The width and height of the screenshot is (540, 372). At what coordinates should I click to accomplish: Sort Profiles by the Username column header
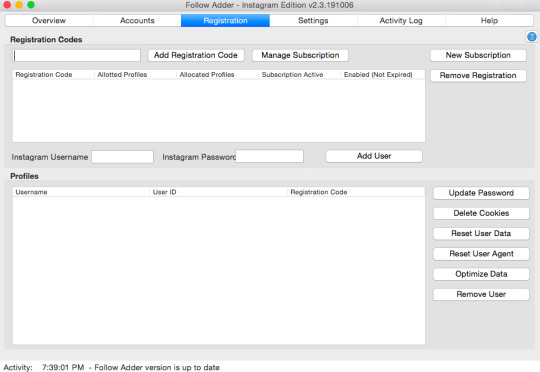tap(81, 192)
